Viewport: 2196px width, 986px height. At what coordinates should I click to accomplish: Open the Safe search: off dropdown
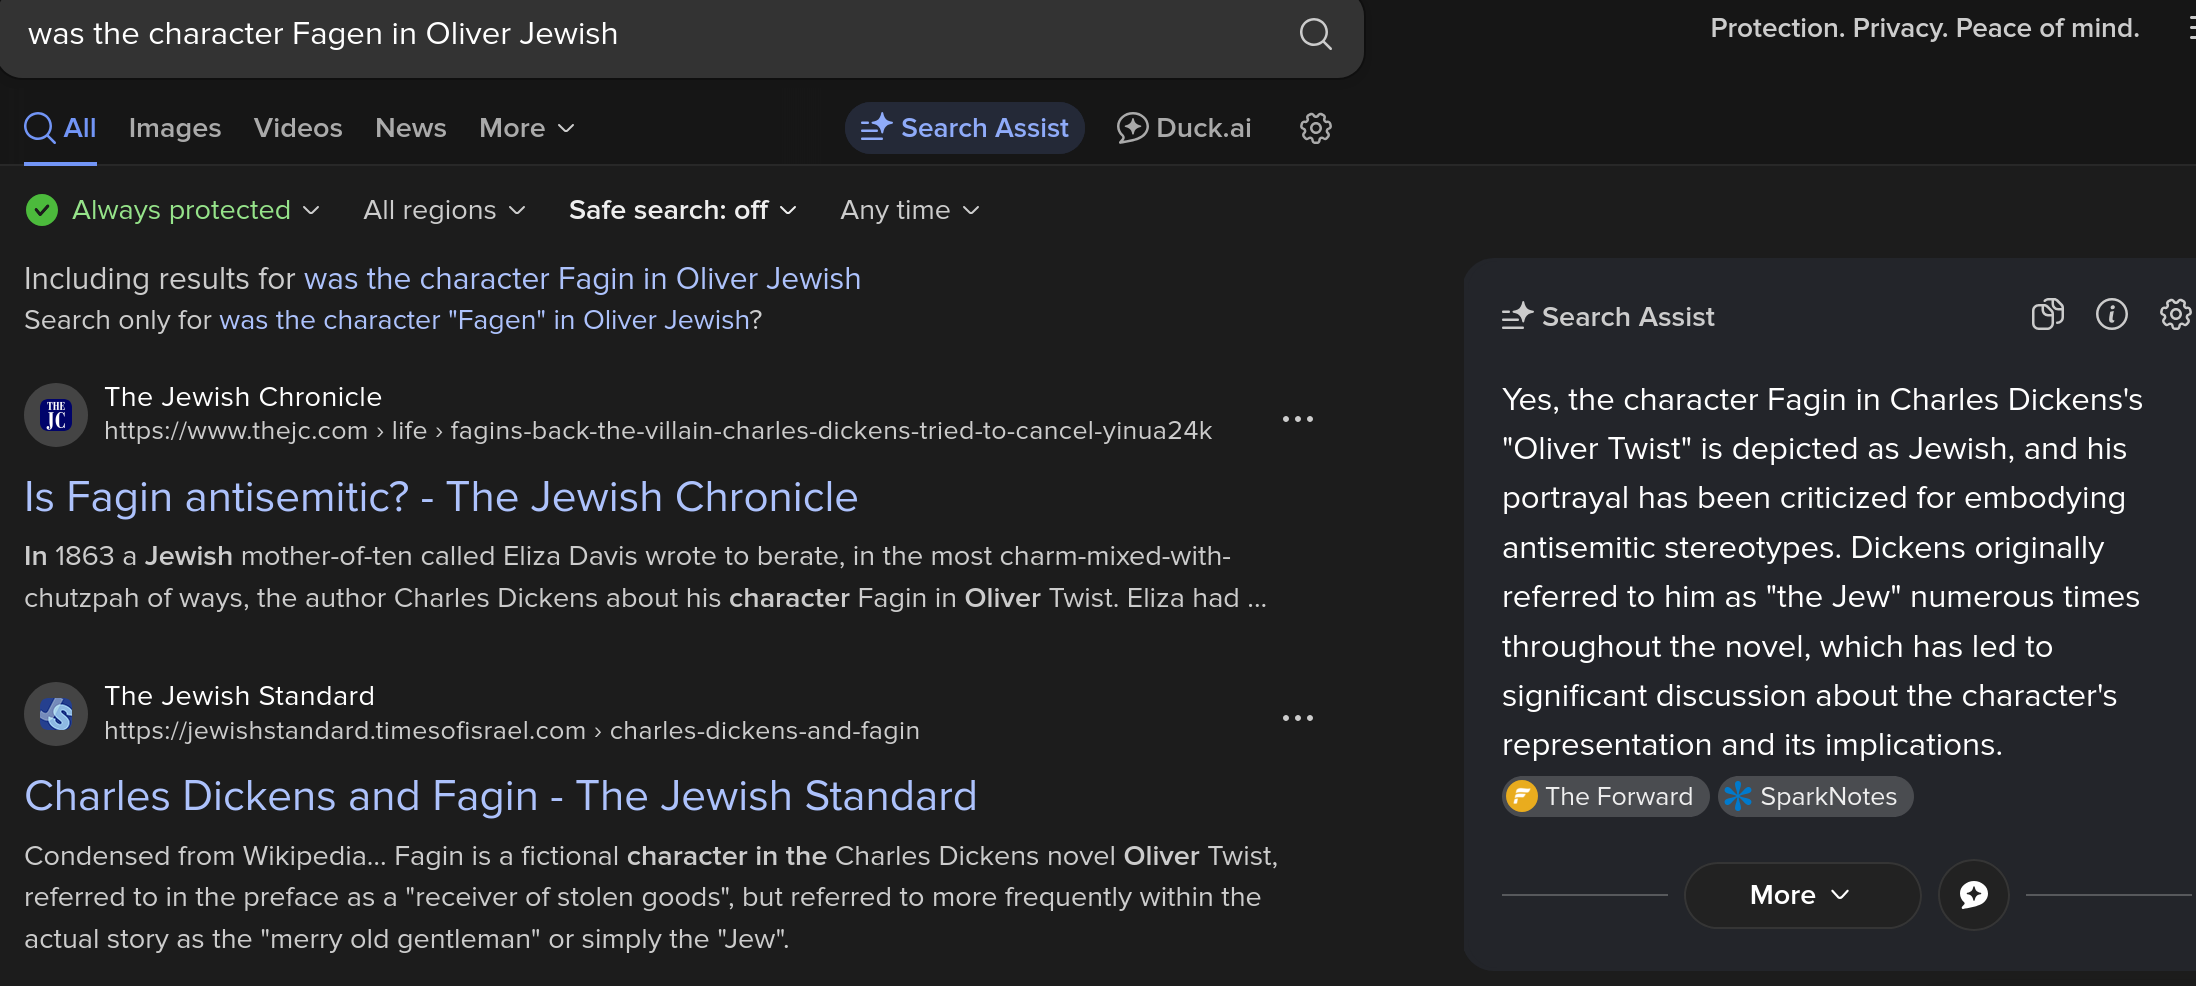click(682, 210)
